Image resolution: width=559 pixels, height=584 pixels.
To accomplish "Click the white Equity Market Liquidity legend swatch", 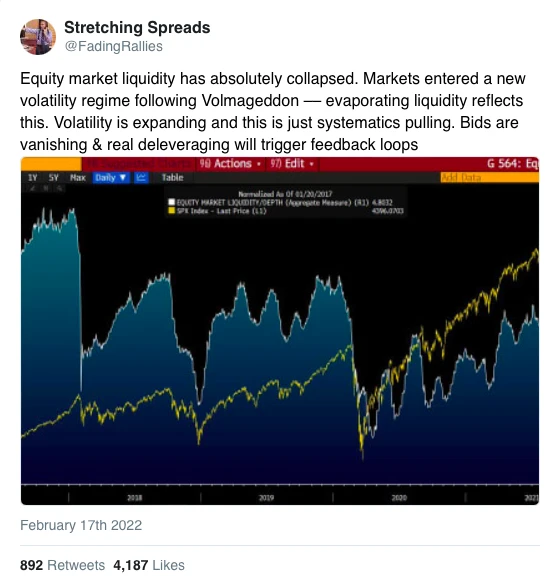I will click(172, 202).
